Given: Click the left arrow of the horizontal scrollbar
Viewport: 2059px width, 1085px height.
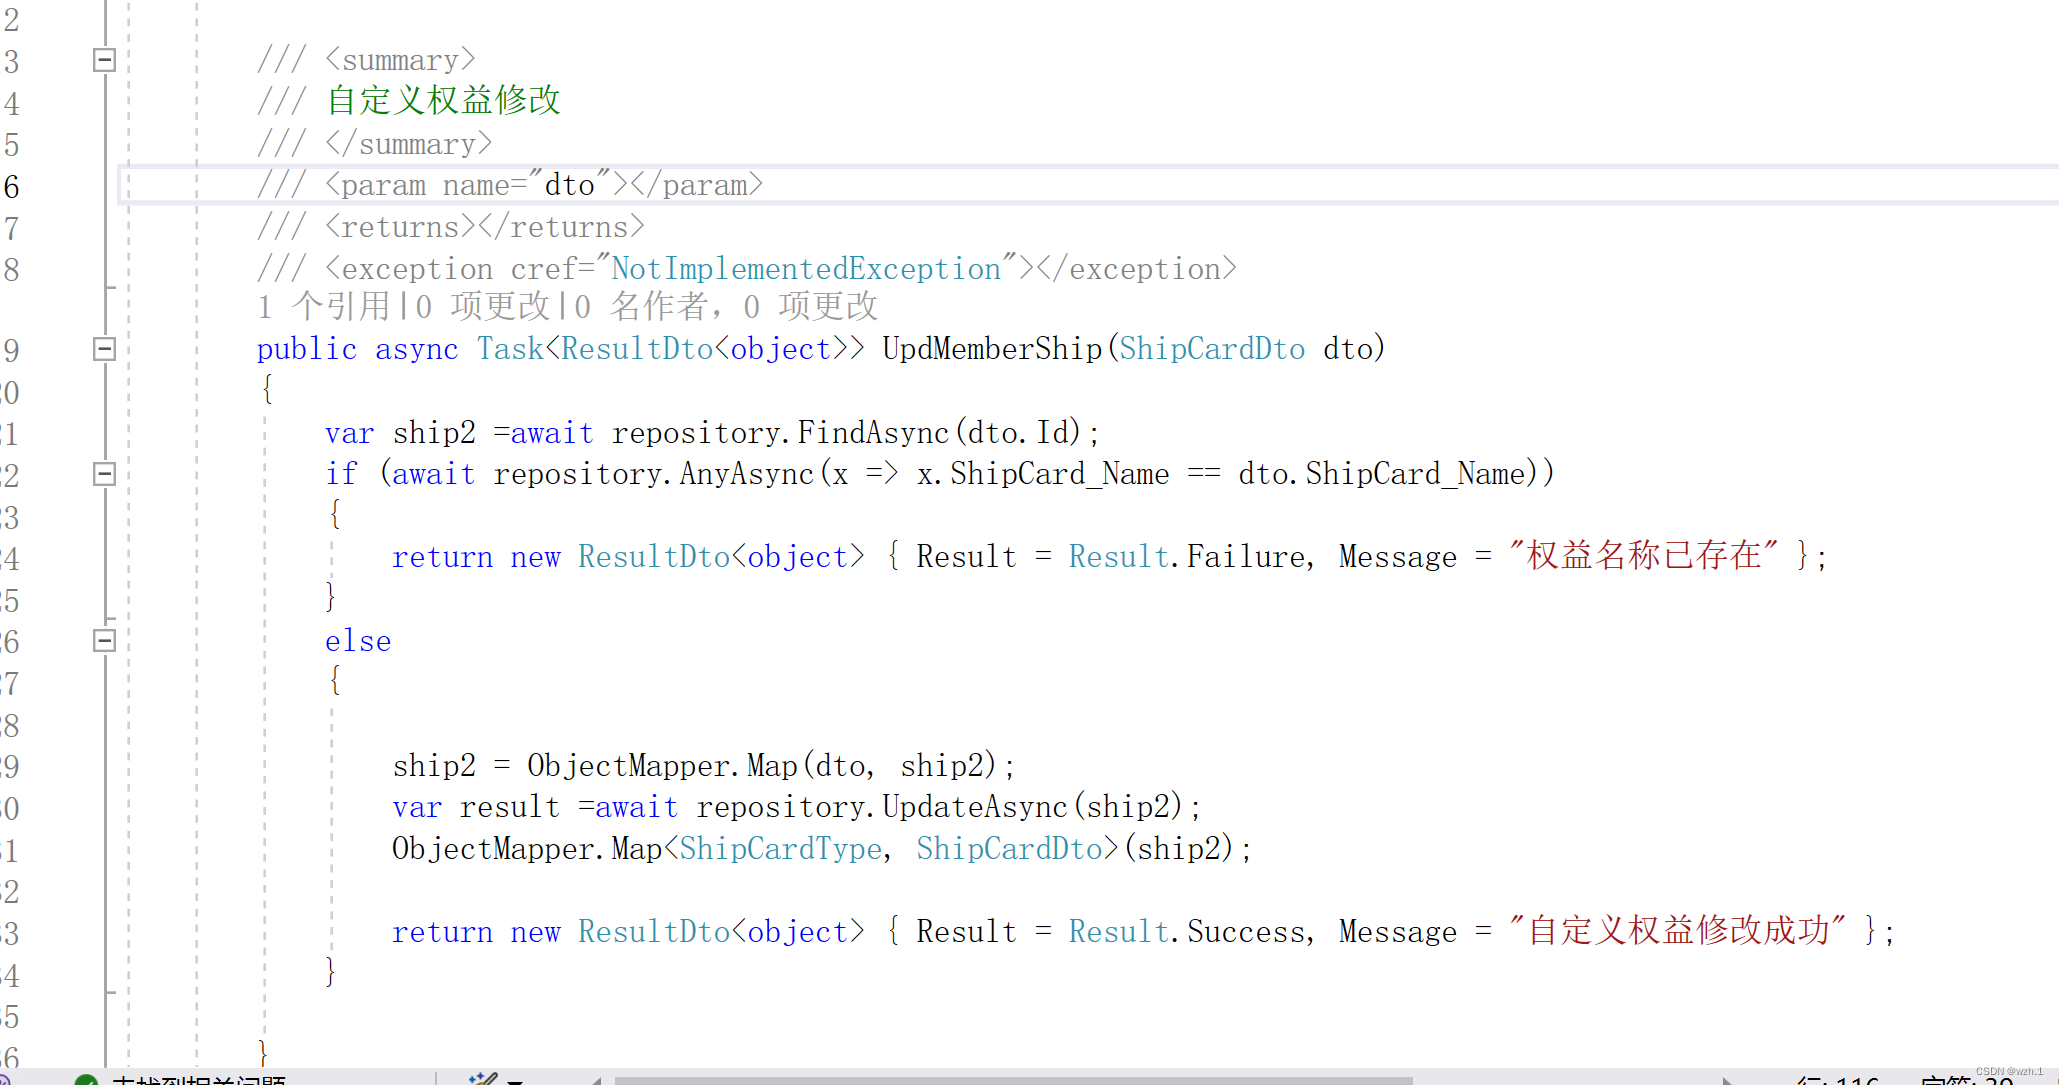Looking at the screenshot, I should 598,1080.
